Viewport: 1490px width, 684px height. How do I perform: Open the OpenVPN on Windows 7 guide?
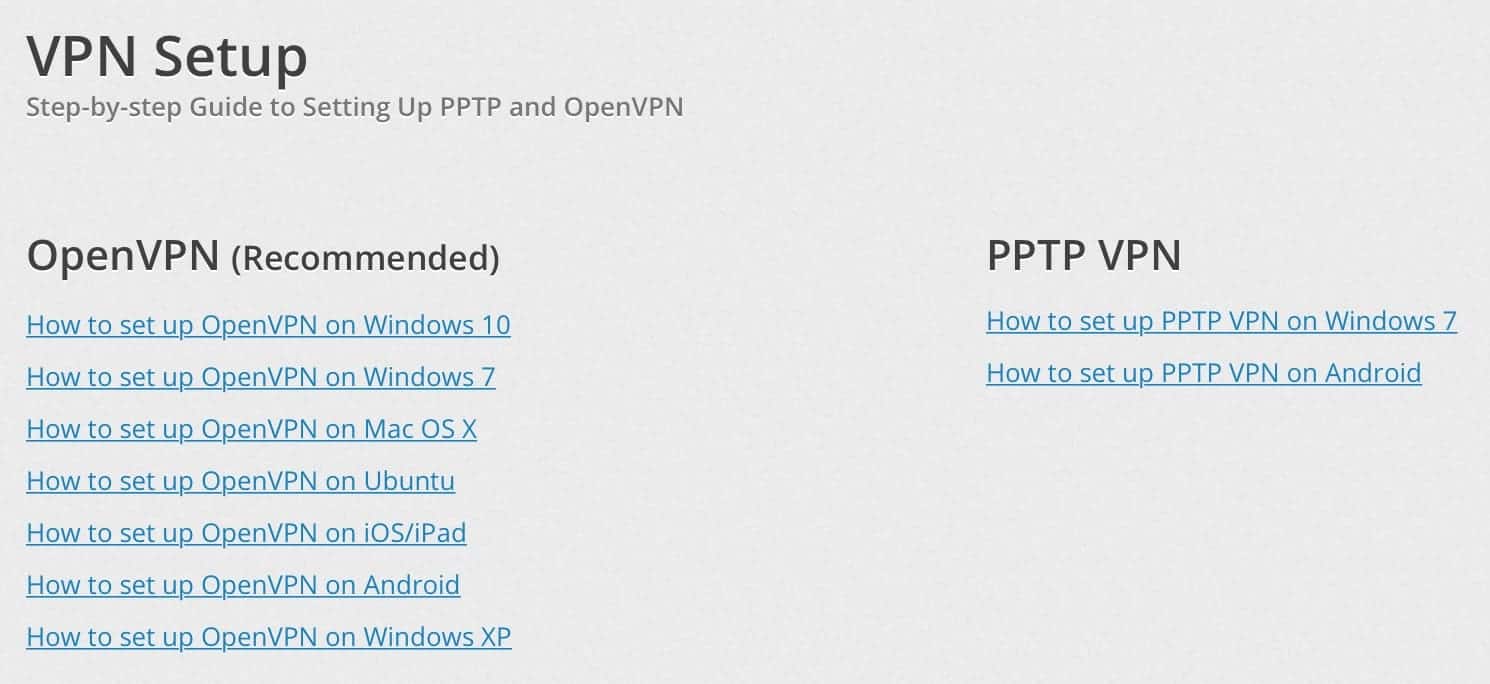tap(260, 377)
